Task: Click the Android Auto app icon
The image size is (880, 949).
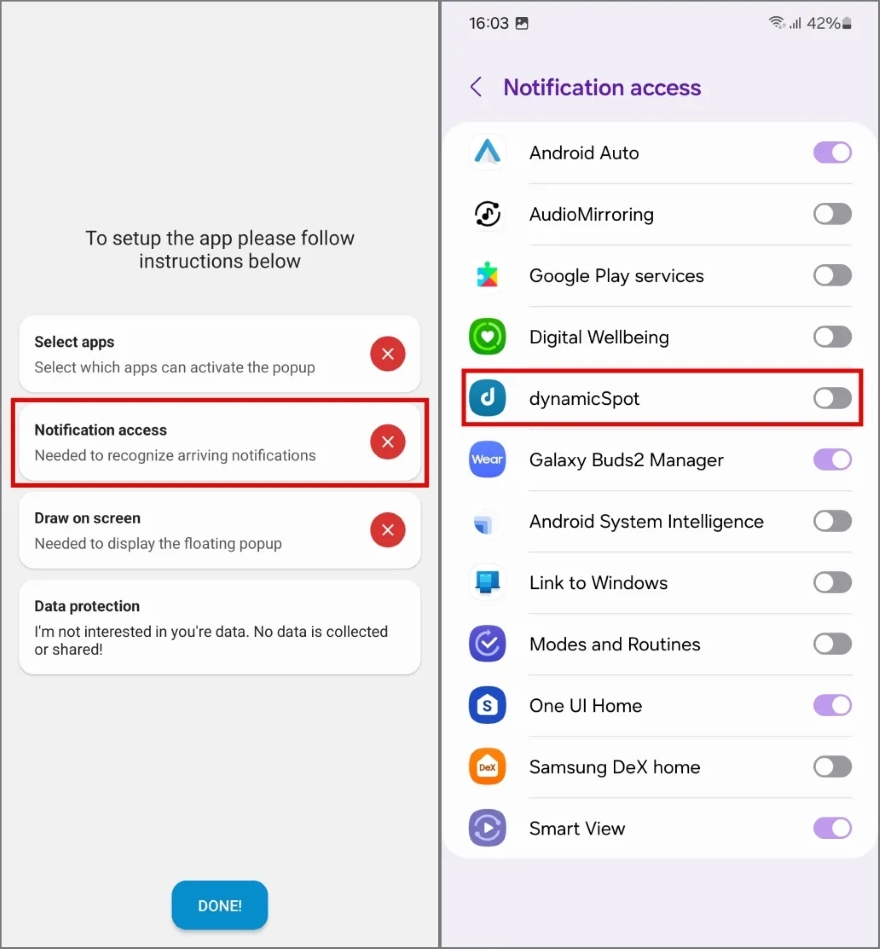Action: (487, 153)
